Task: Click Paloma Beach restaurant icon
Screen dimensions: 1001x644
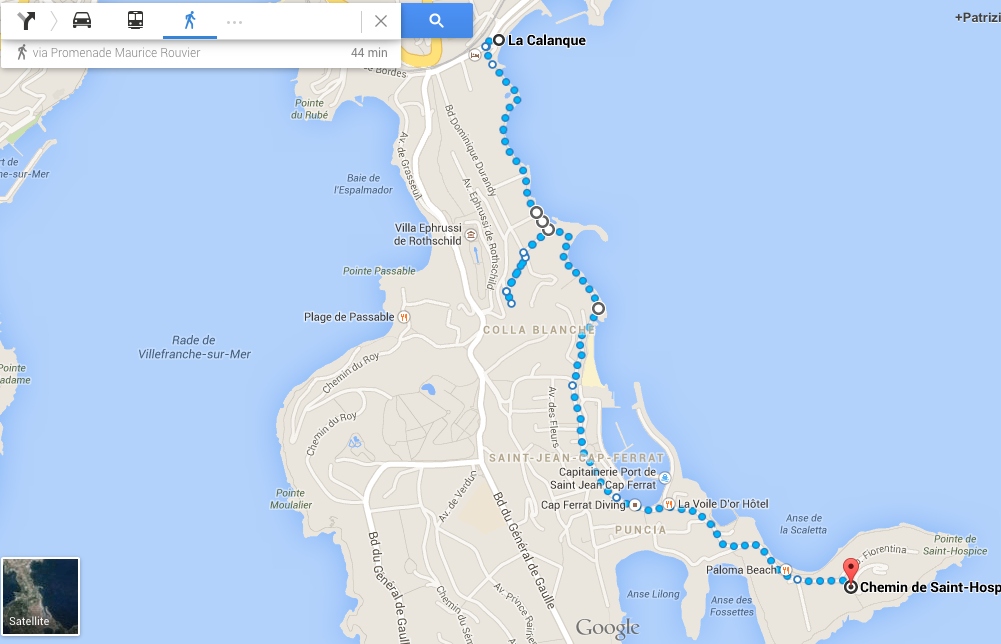Action: click(786, 569)
